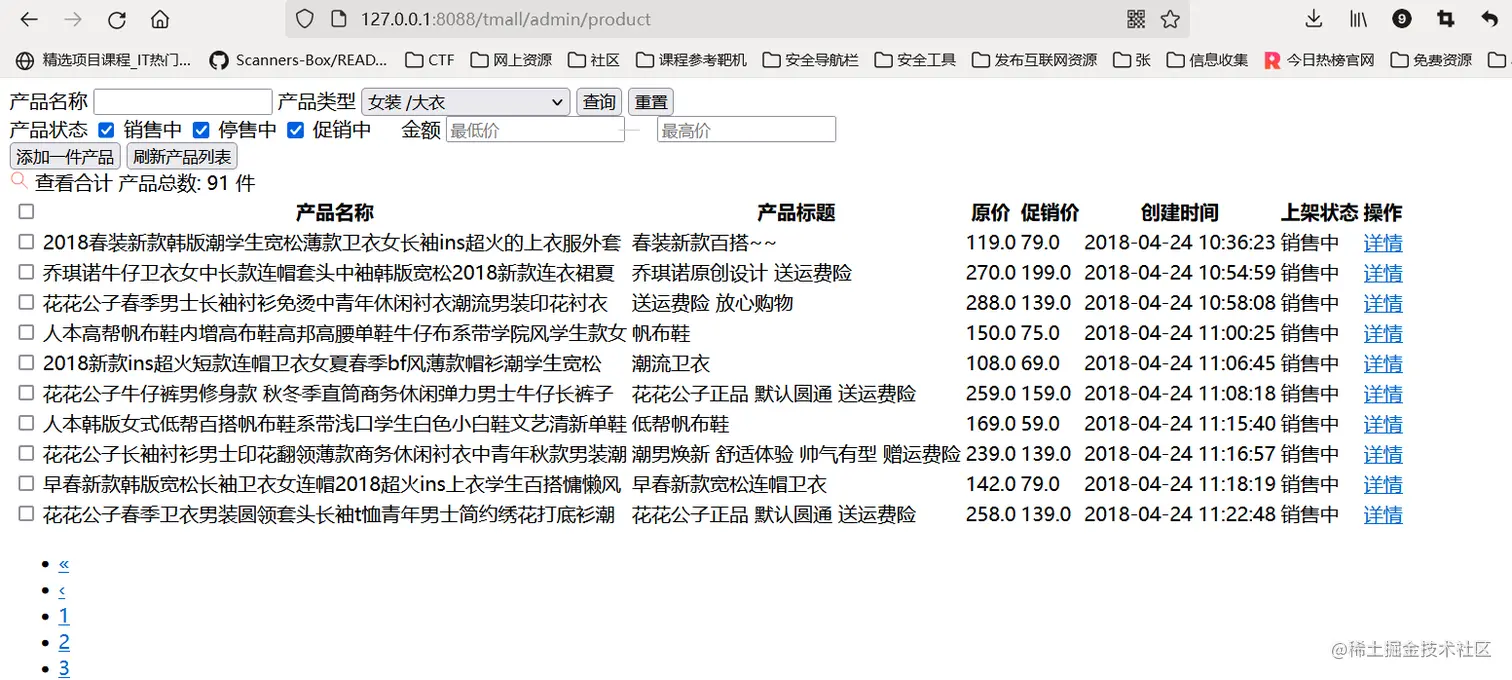Open the 产品类型 dropdown showing 女装/大衣
1512x680 pixels.
(x=465, y=101)
